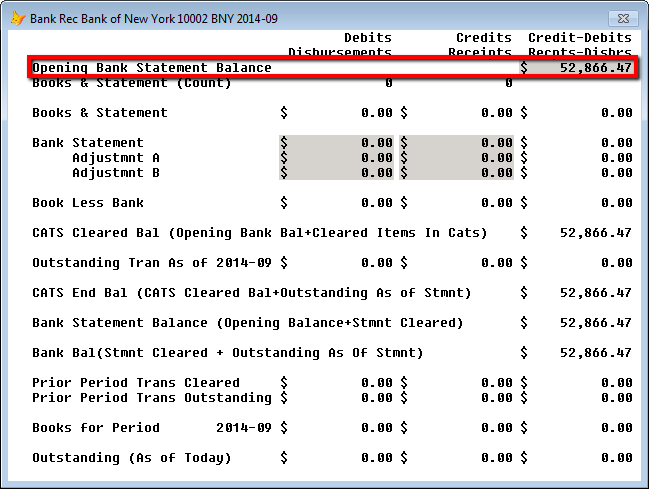Click Outstanding (As of Today) net 0.00
Viewport: 649px width, 489px height.
pos(617,458)
